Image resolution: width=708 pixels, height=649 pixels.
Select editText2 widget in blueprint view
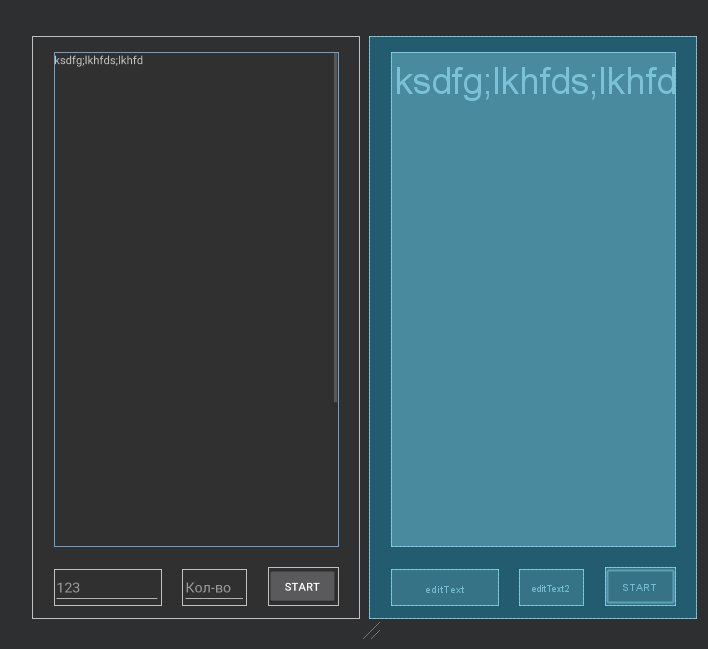[x=551, y=587]
